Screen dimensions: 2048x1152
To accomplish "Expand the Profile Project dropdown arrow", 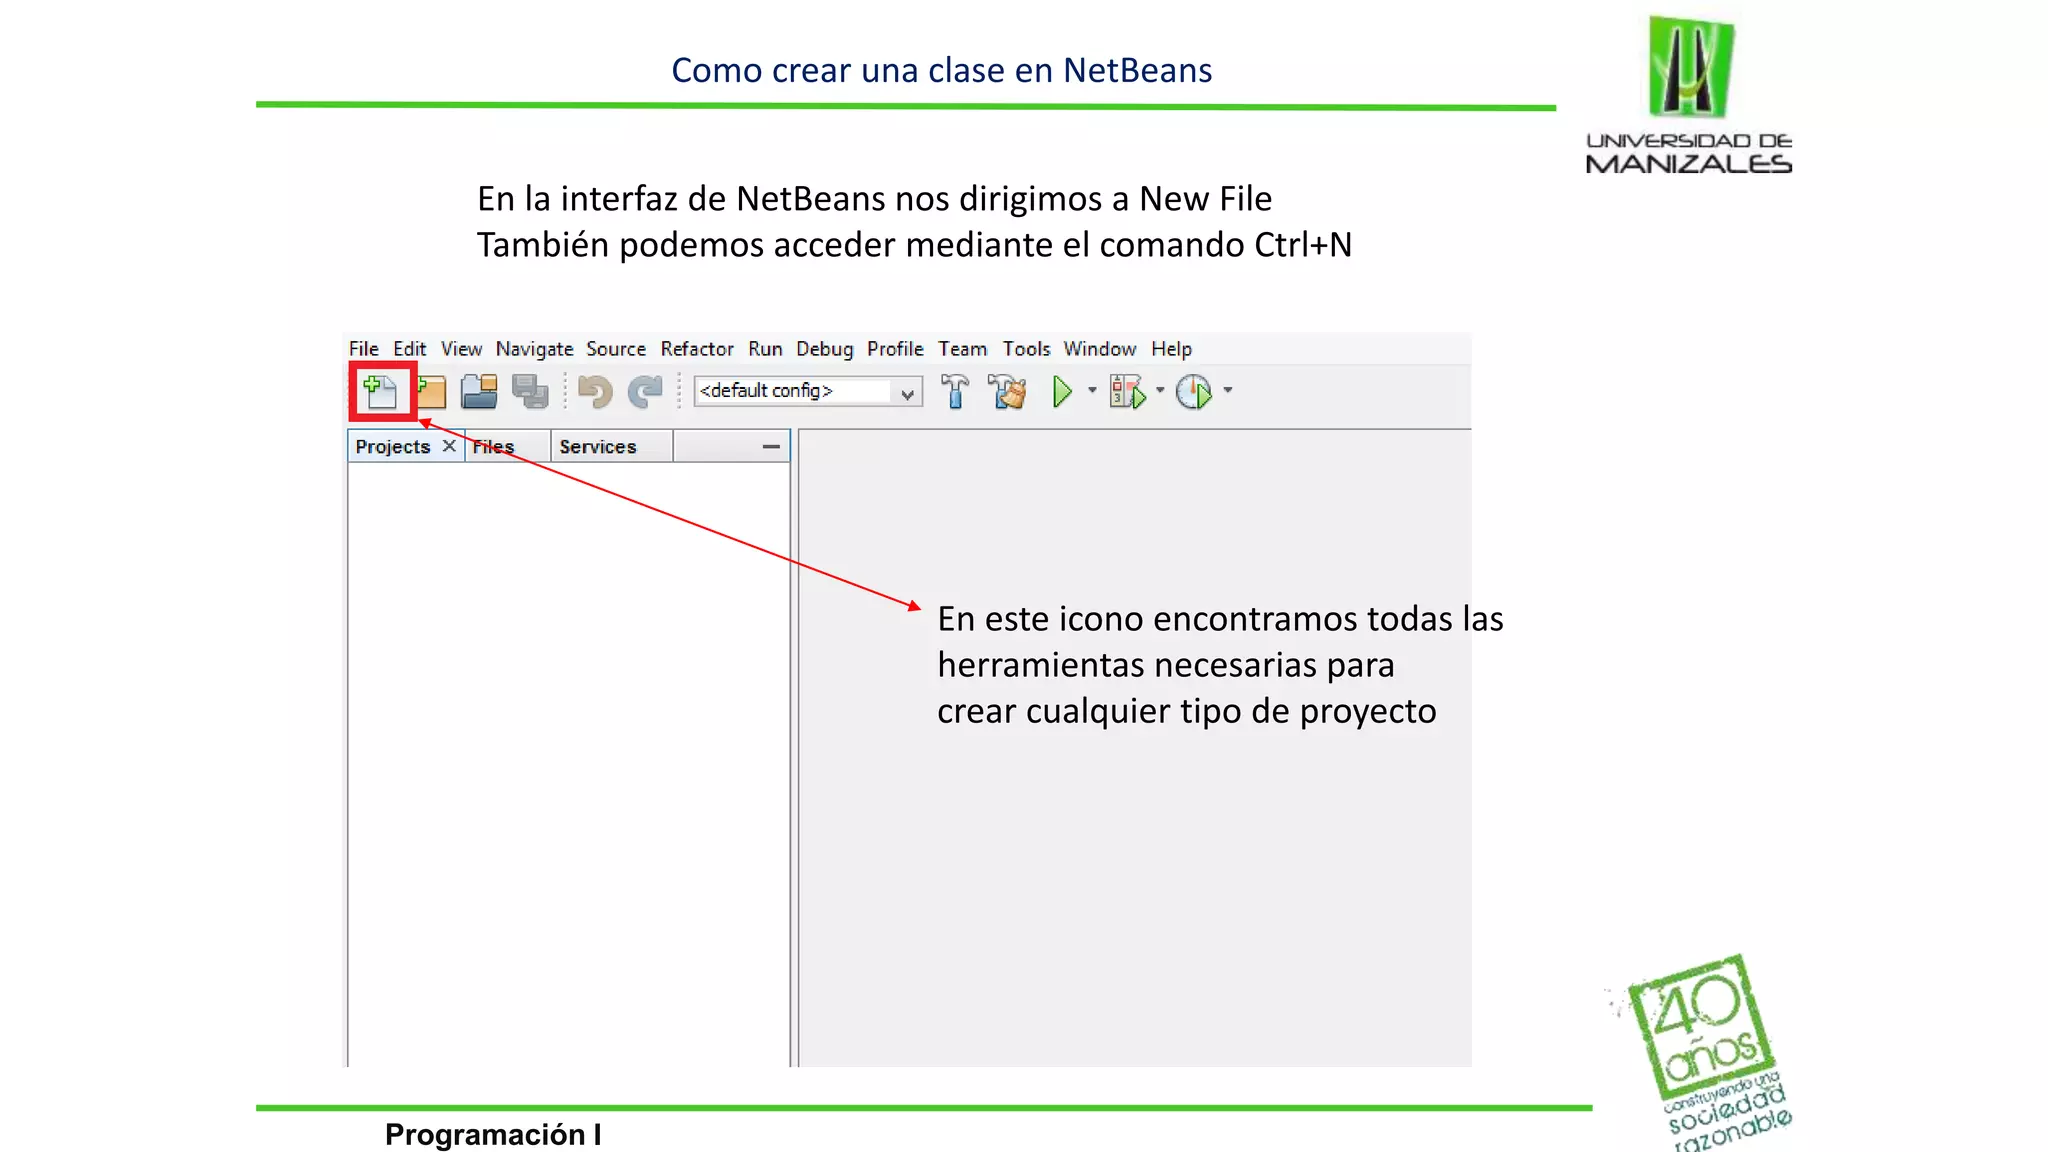I will coord(1228,390).
